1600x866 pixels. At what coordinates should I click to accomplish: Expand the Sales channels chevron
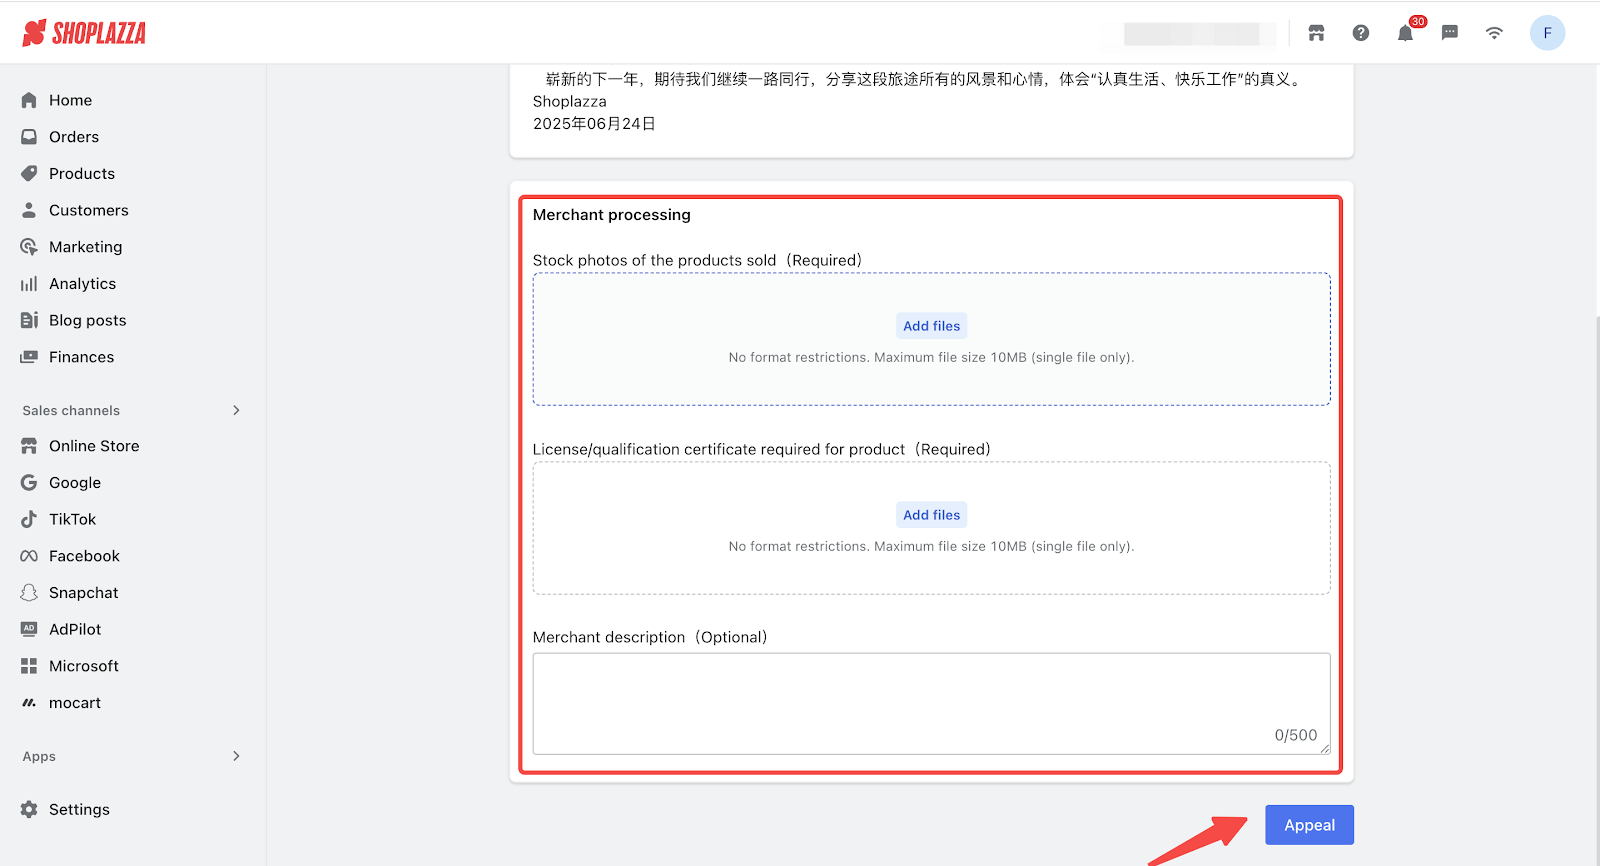236,410
